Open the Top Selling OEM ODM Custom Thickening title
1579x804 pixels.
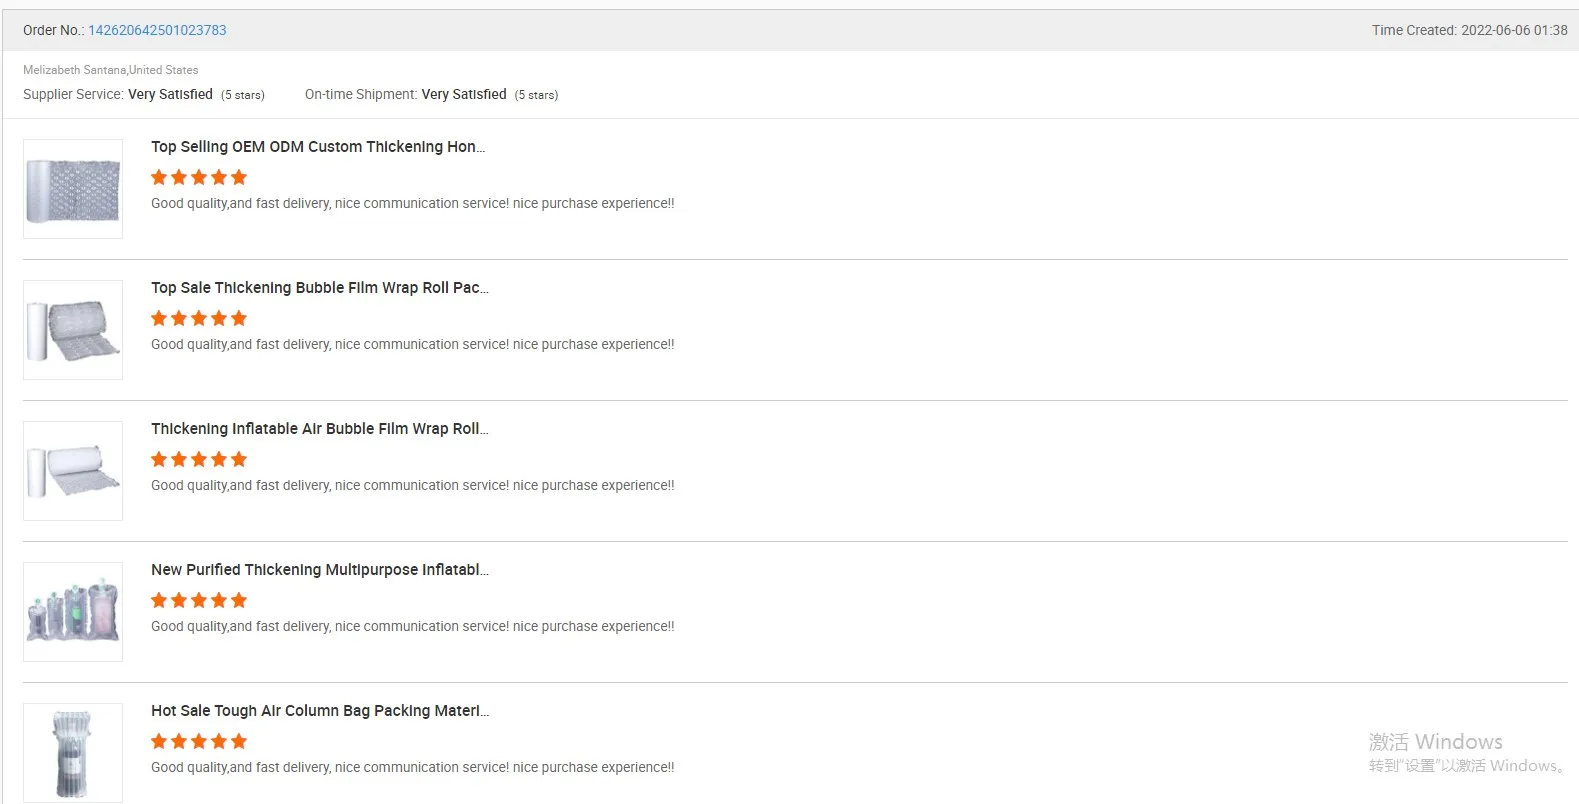tap(318, 147)
